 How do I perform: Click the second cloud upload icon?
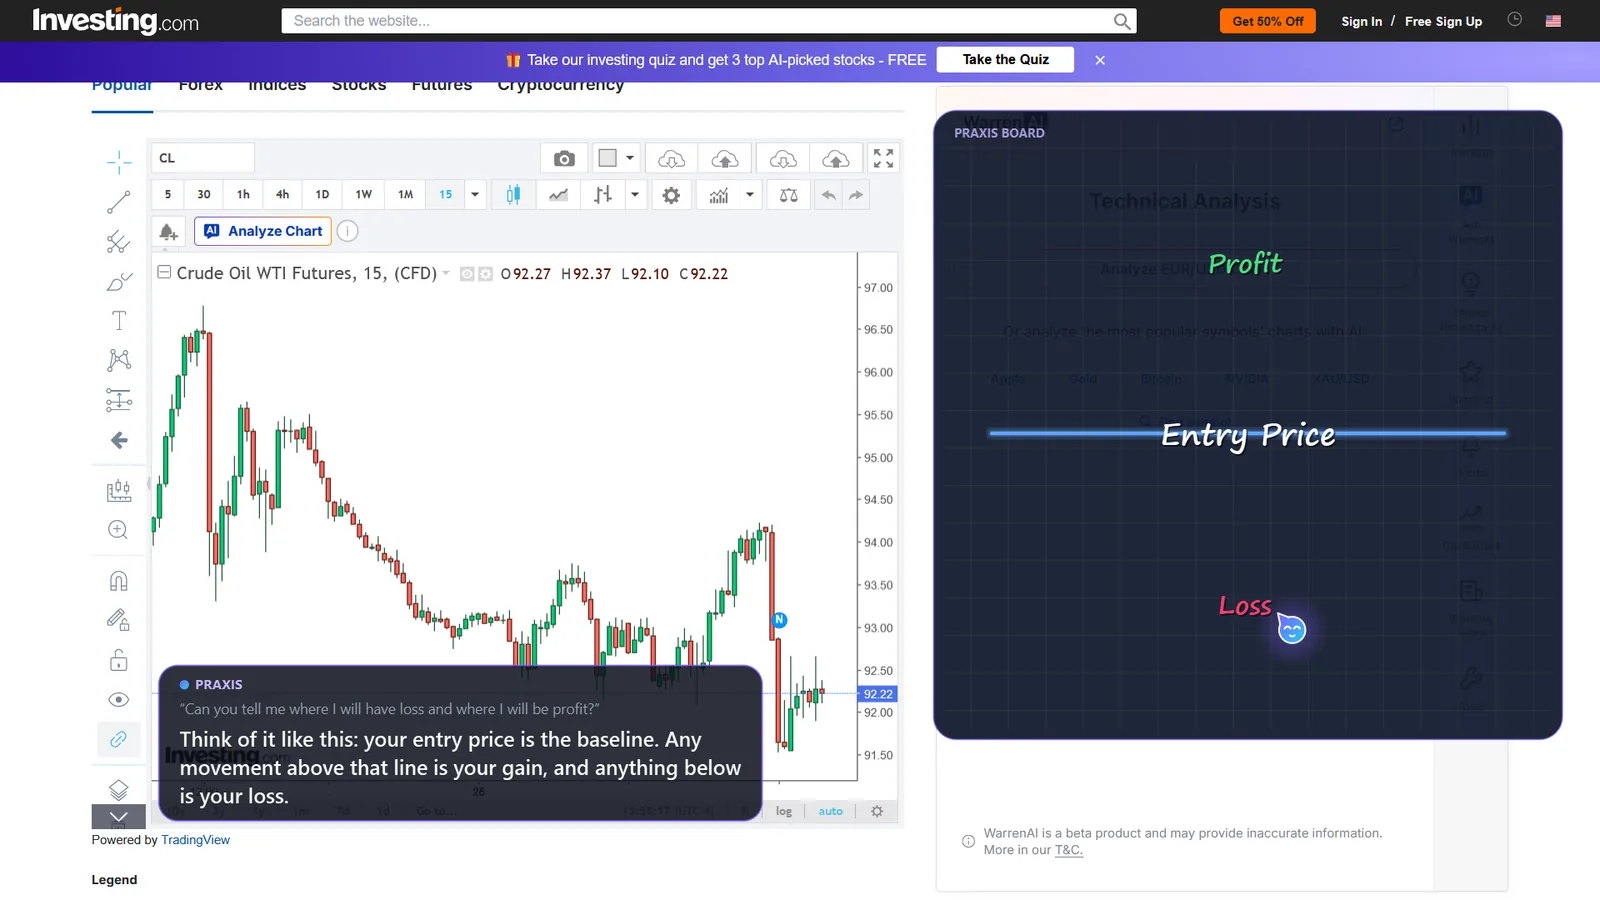pyautogui.click(x=836, y=158)
